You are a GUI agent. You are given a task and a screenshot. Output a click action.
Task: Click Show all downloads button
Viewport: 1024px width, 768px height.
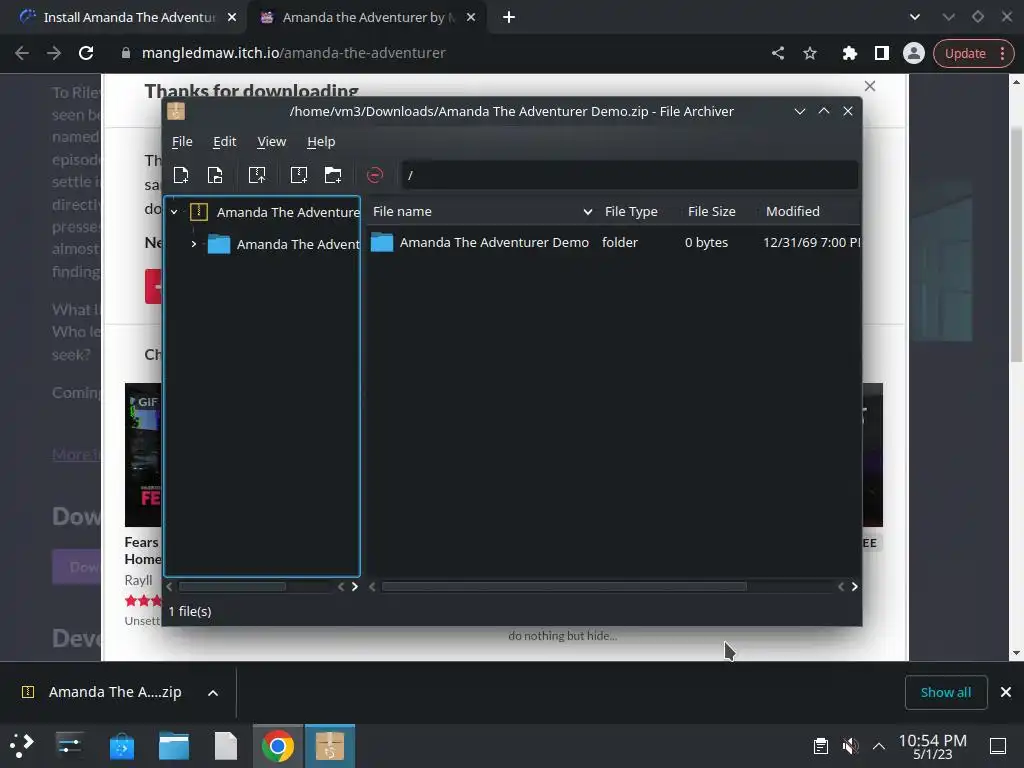(x=946, y=692)
